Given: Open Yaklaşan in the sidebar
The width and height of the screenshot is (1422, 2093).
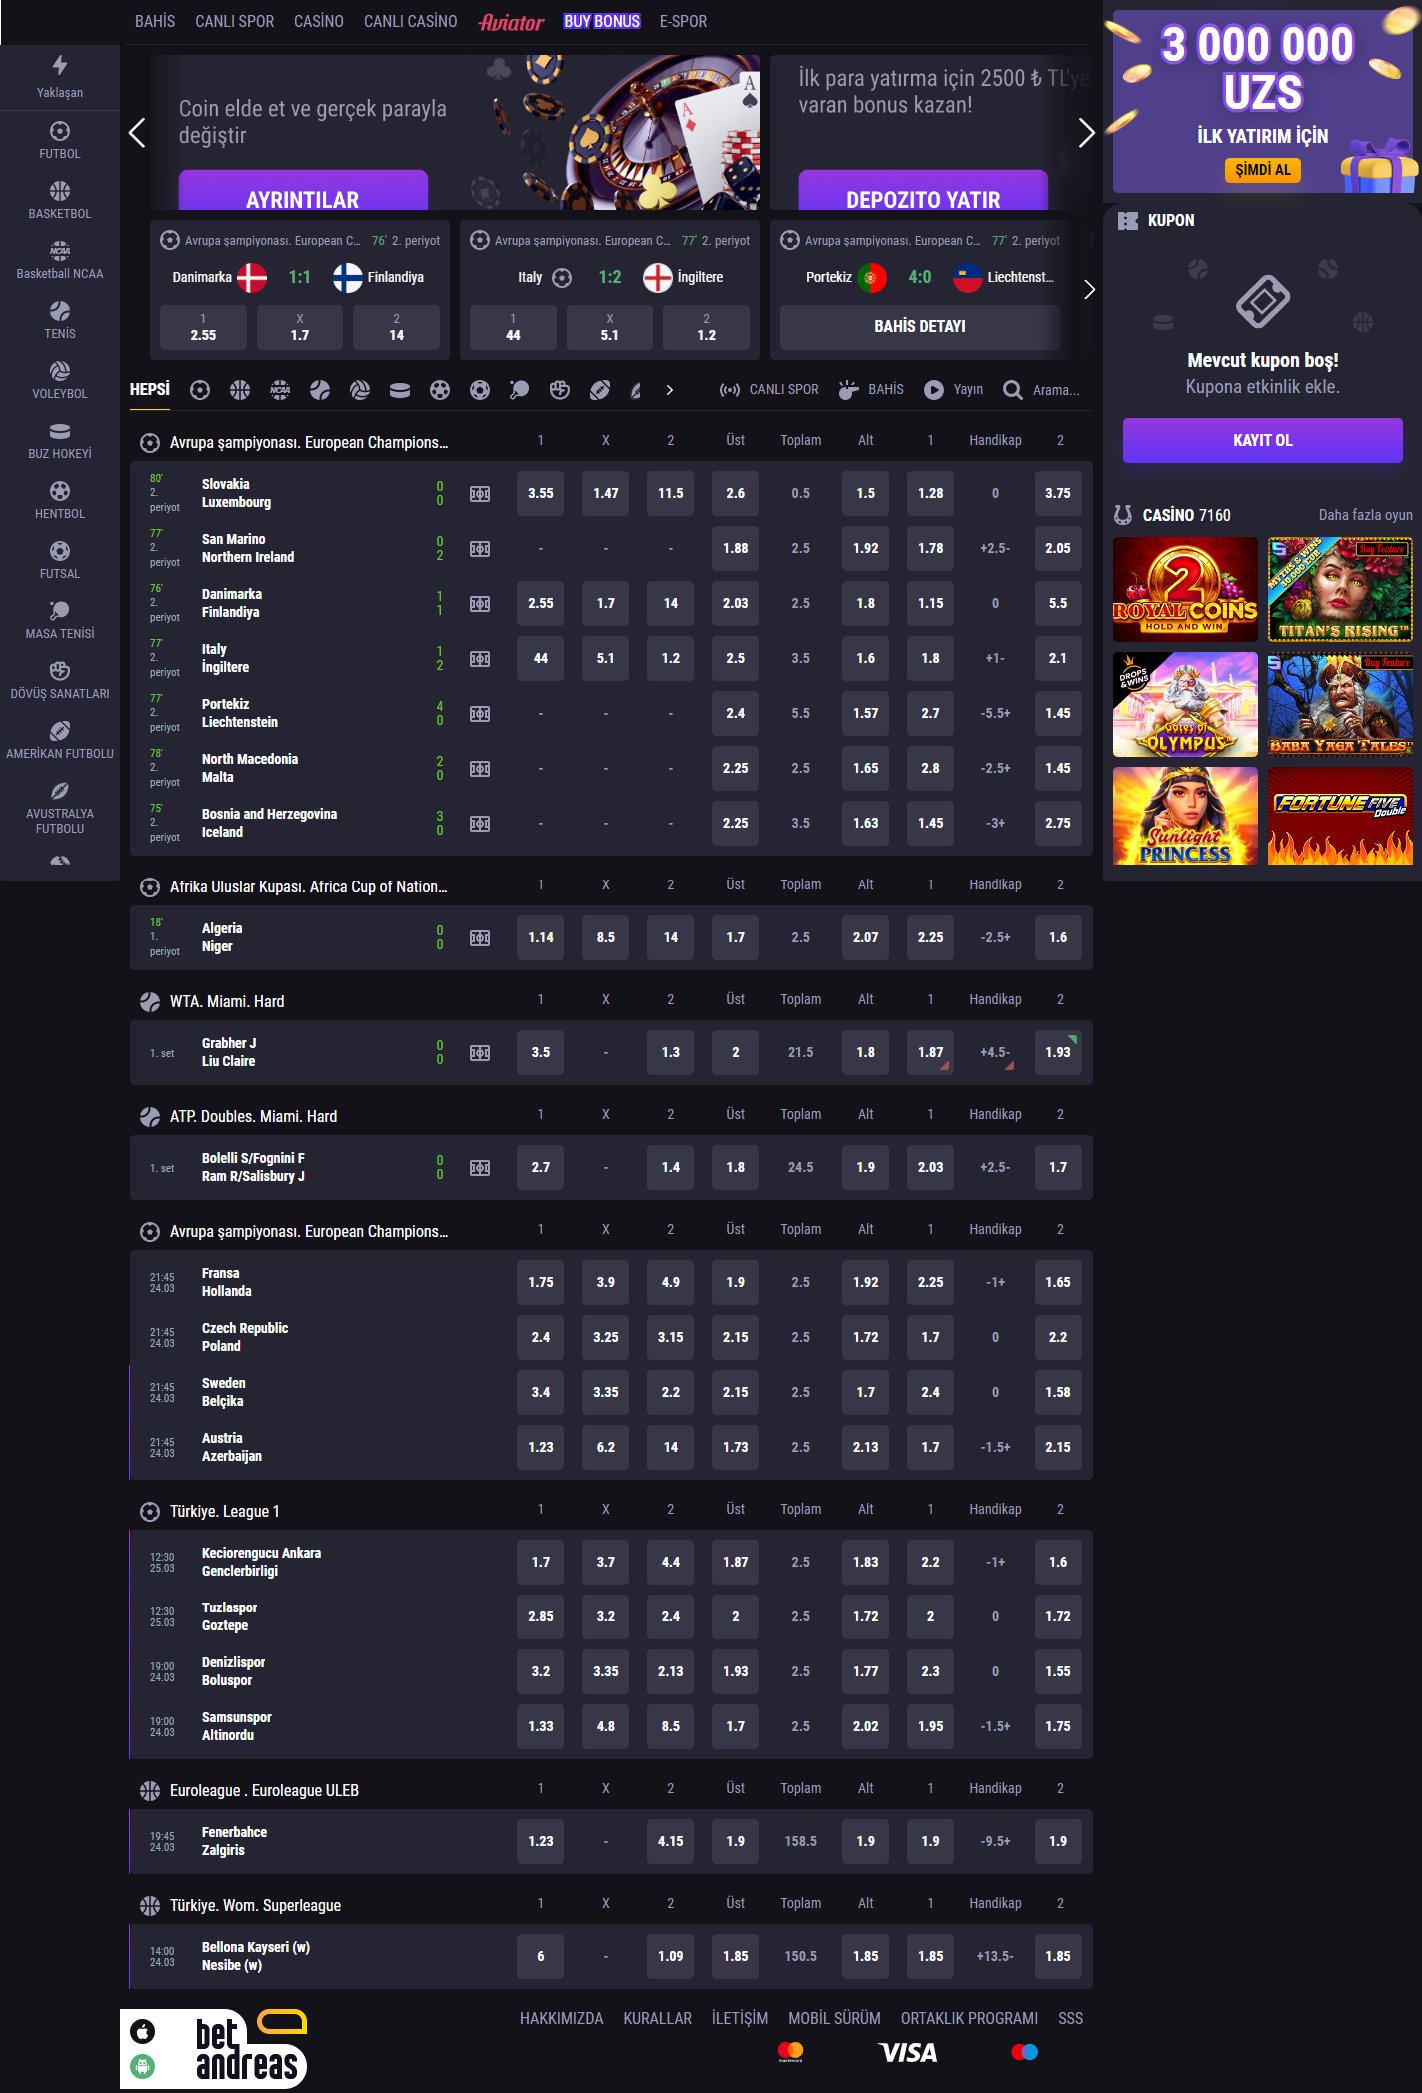Looking at the screenshot, I should (60, 77).
